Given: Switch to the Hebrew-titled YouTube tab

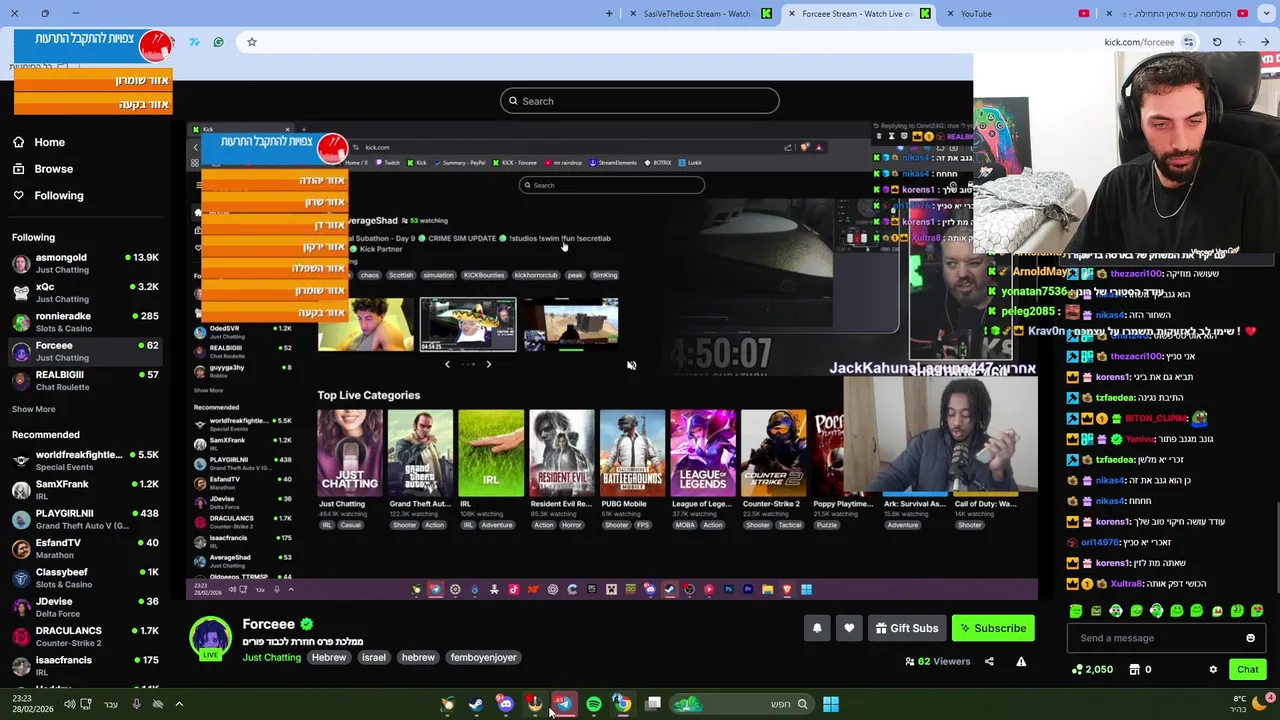Looking at the screenshot, I should tap(1177, 14).
